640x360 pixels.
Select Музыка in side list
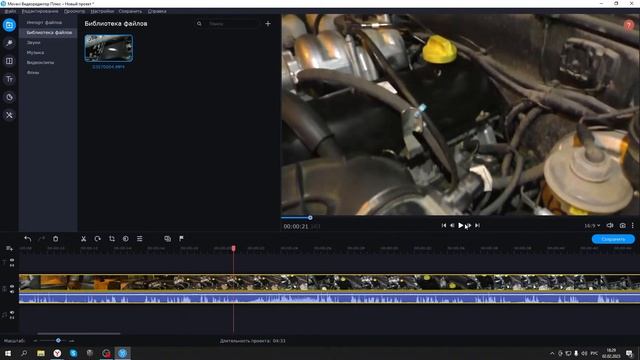[x=36, y=53]
